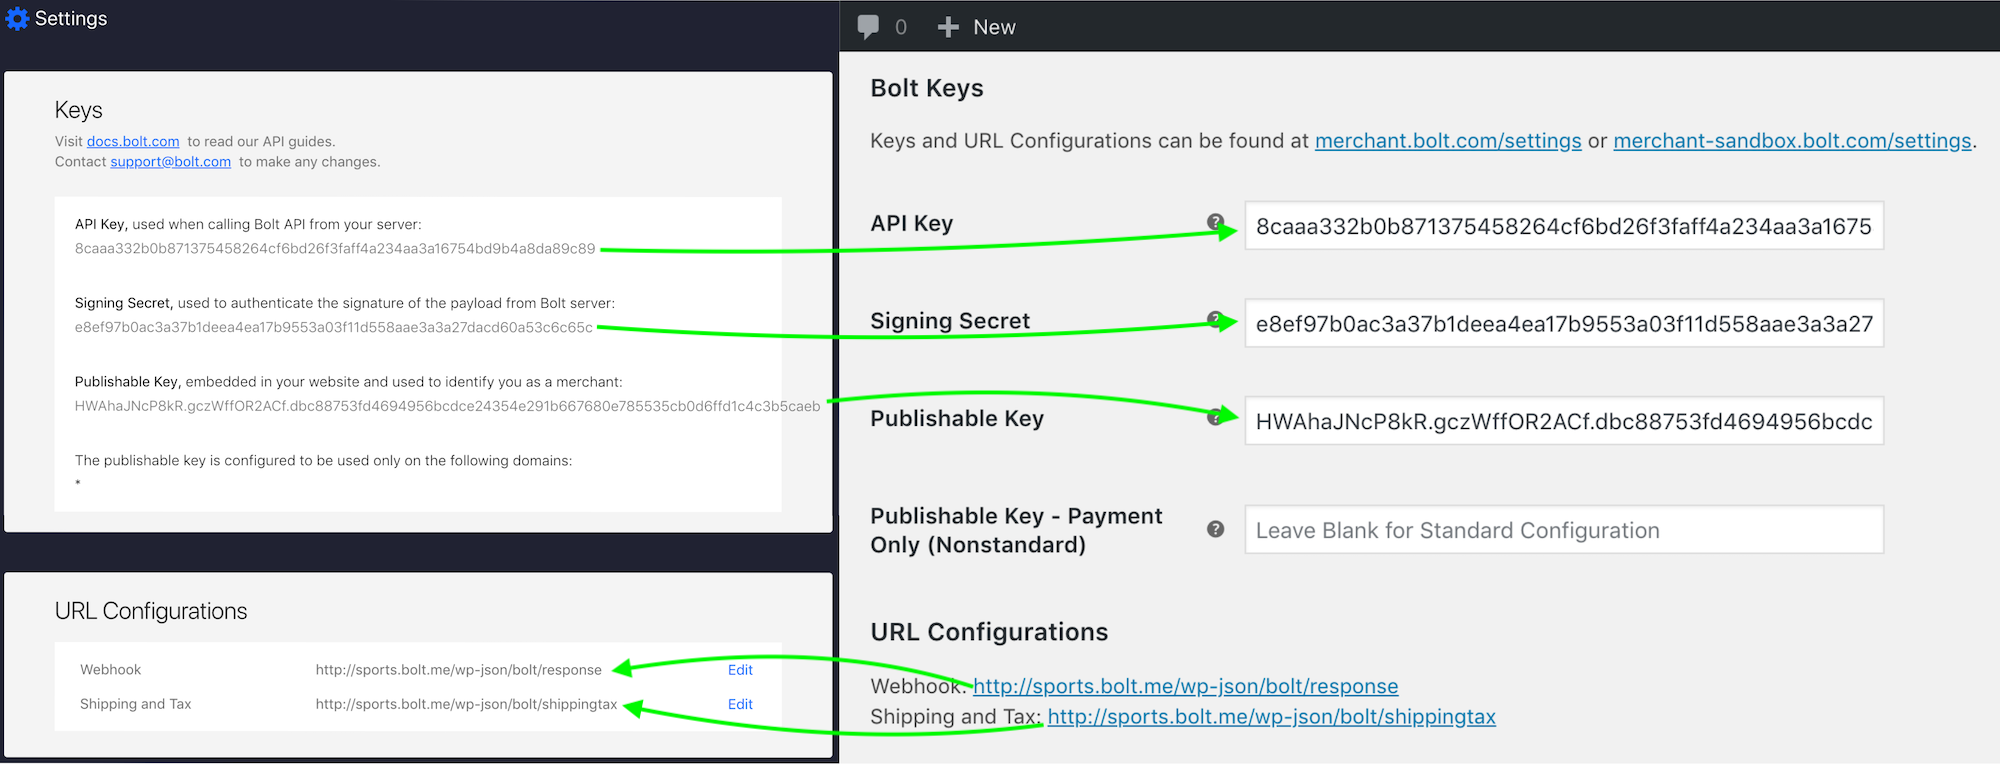Click help icon next to Signing Secret field
The height and width of the screenshot is (764, 2000).
click(x=1215, y=320)
